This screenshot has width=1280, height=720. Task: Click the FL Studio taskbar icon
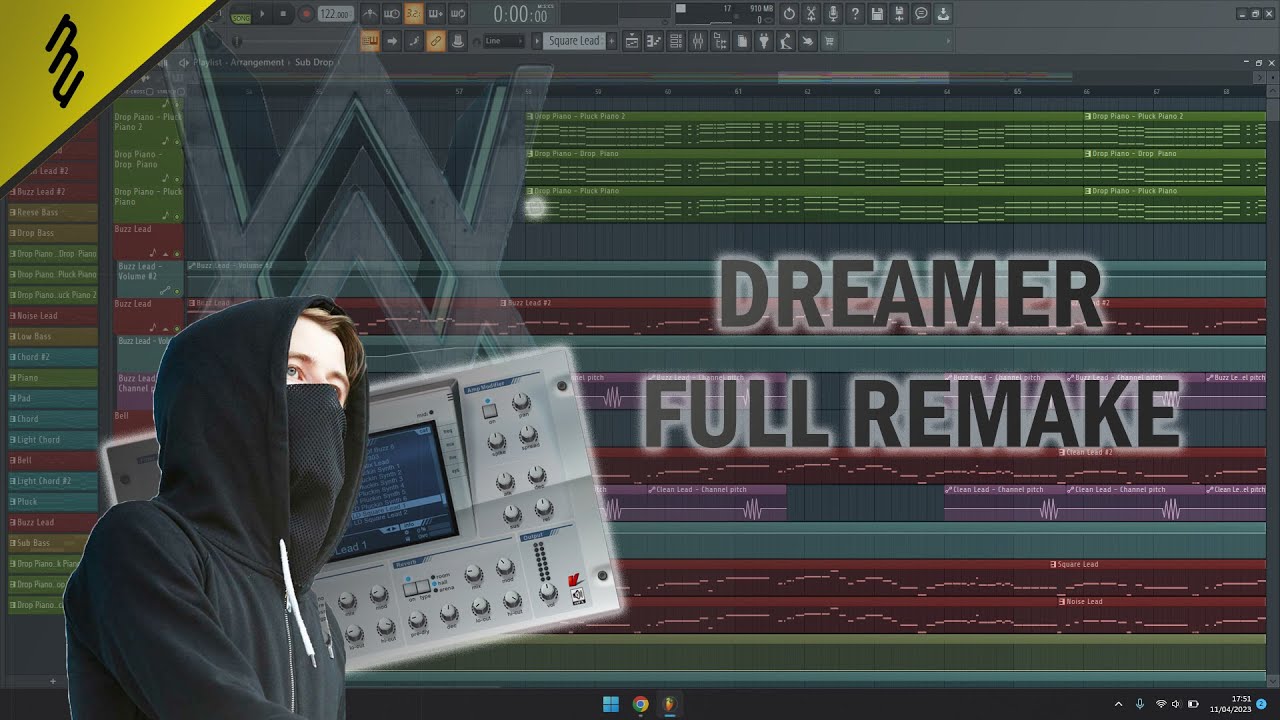669,704
